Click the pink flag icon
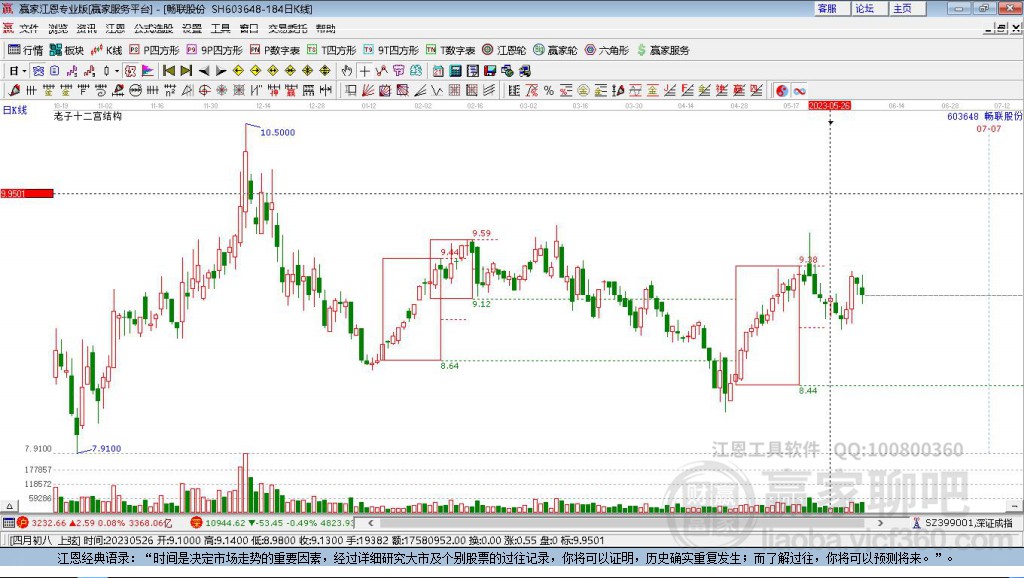This screenshot has height=578, width=1024. [x=148, y=71]
